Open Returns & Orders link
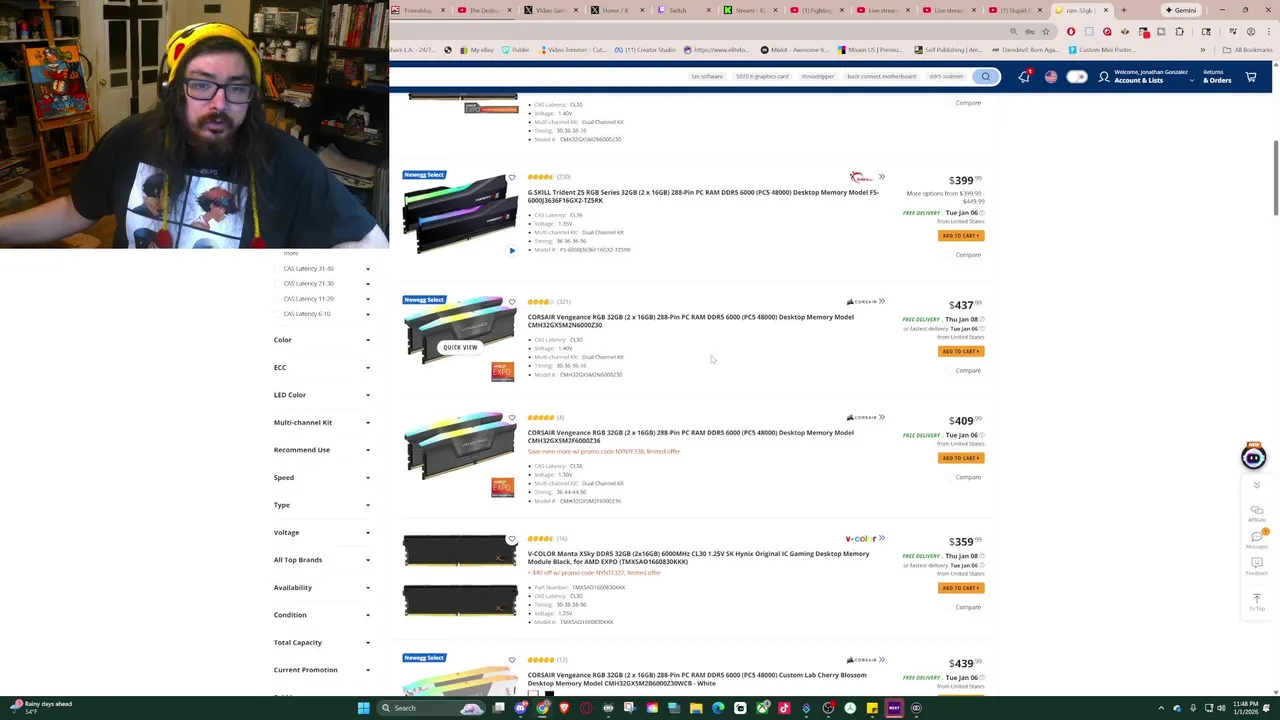 pyautogui.click(x=1217, y=77)
